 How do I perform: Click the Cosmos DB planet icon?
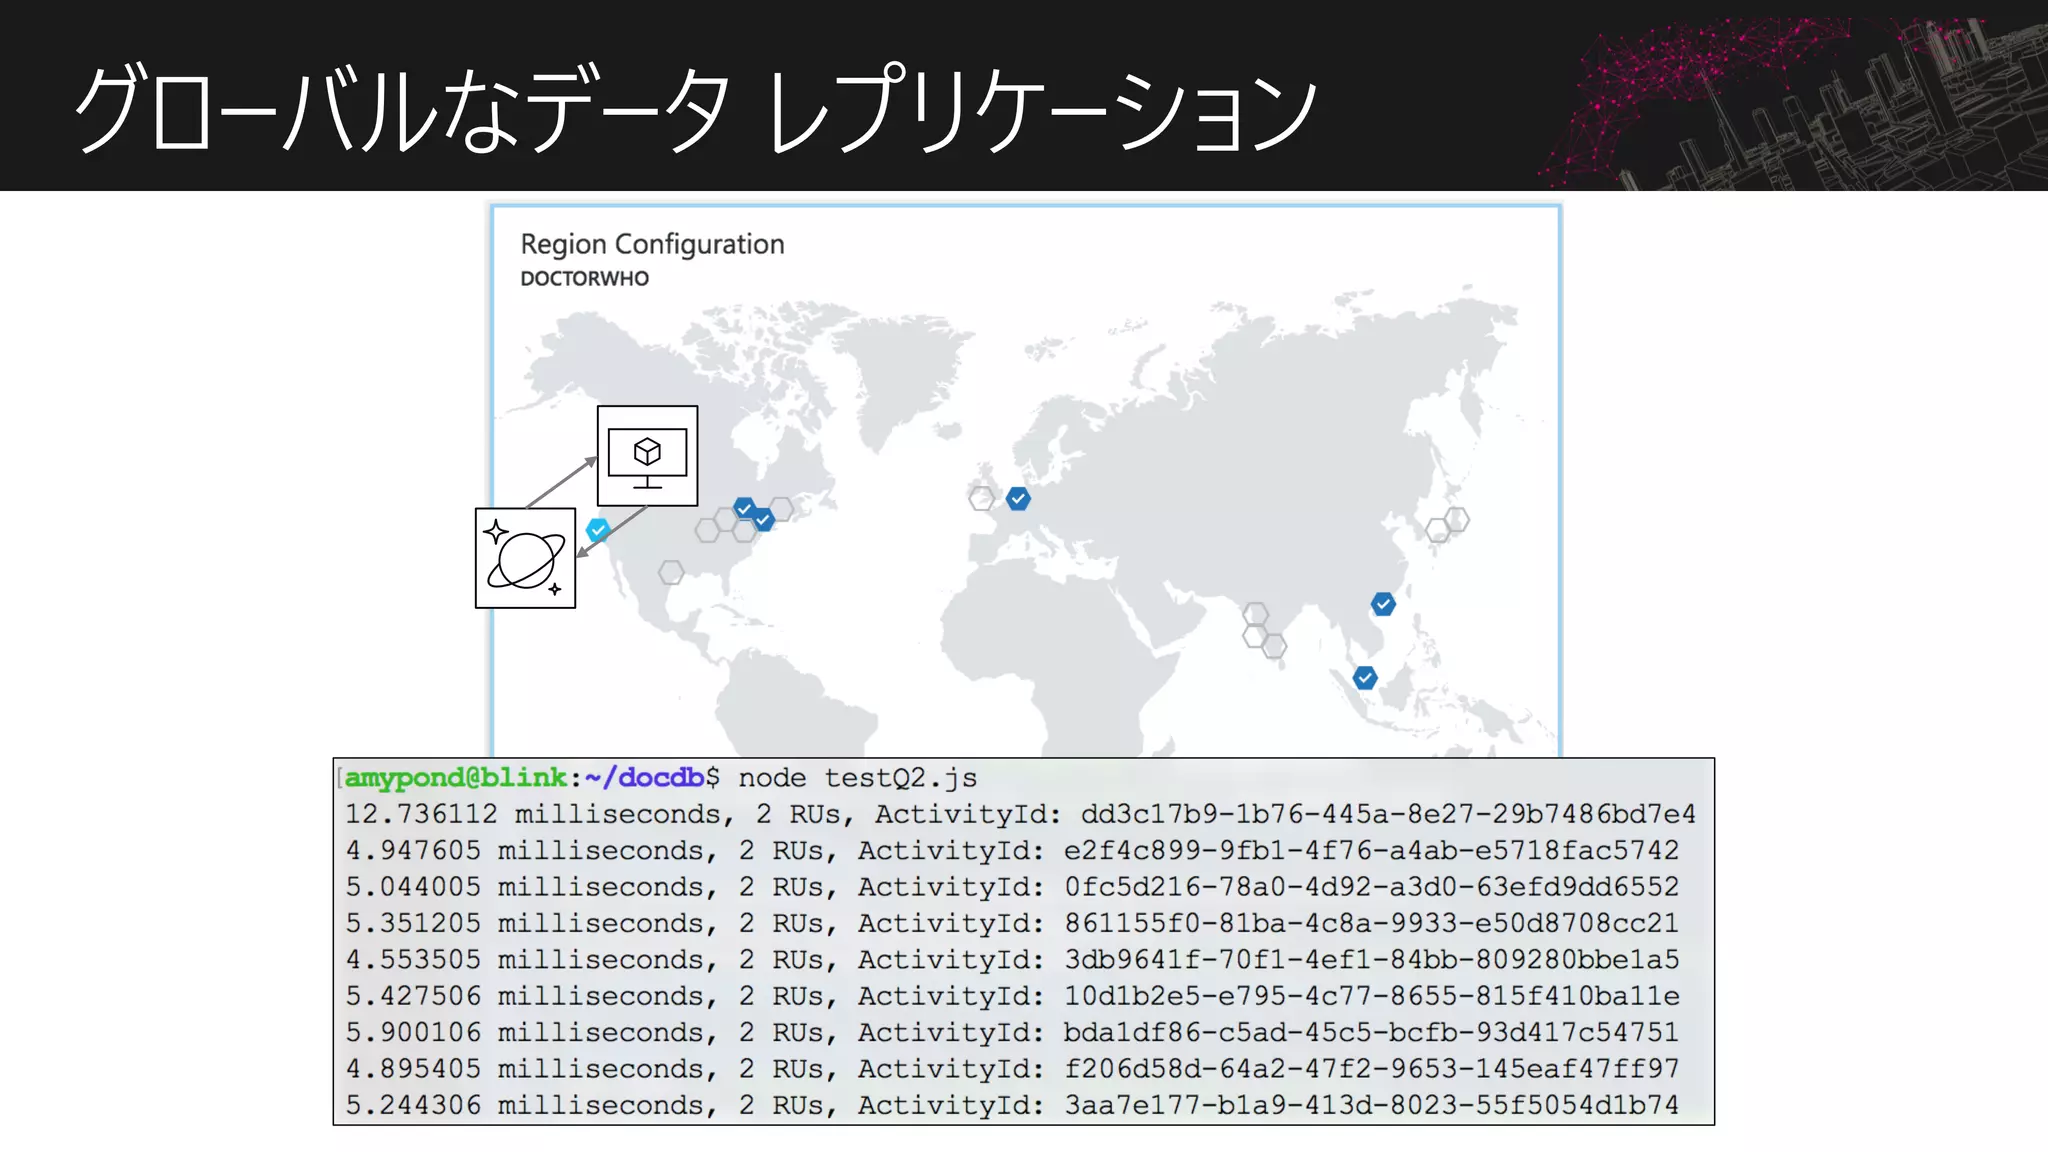525,558
